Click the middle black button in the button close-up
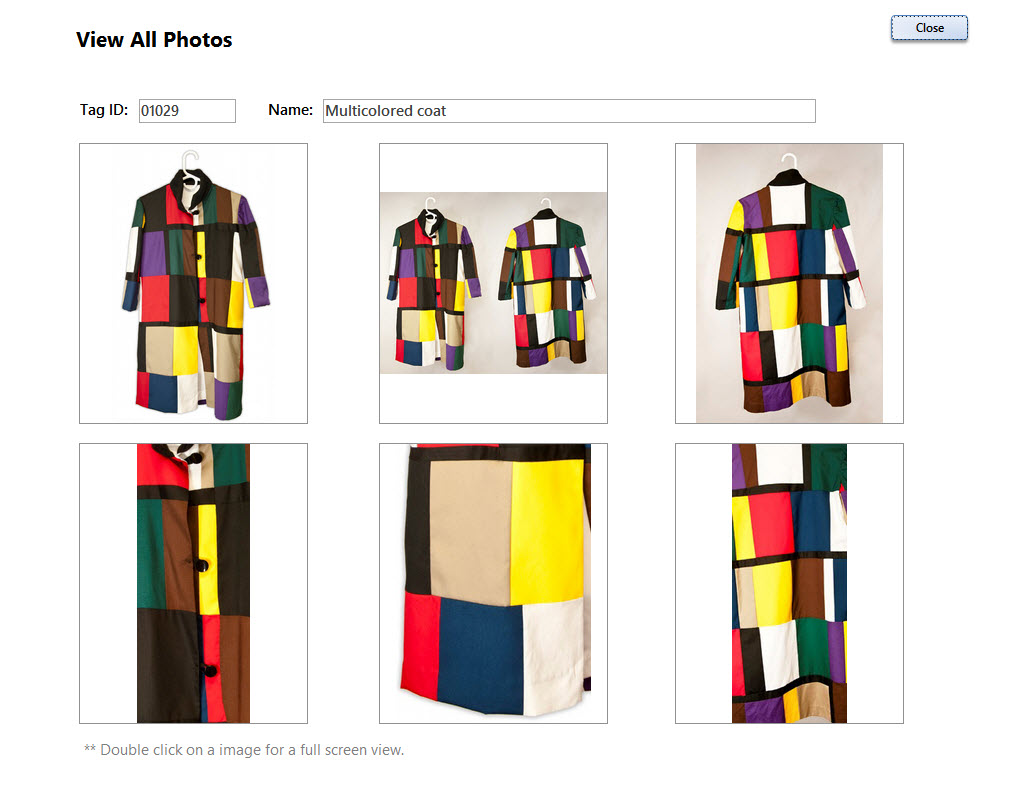This screenshot has height=798, width=1018. click(203, 565)
